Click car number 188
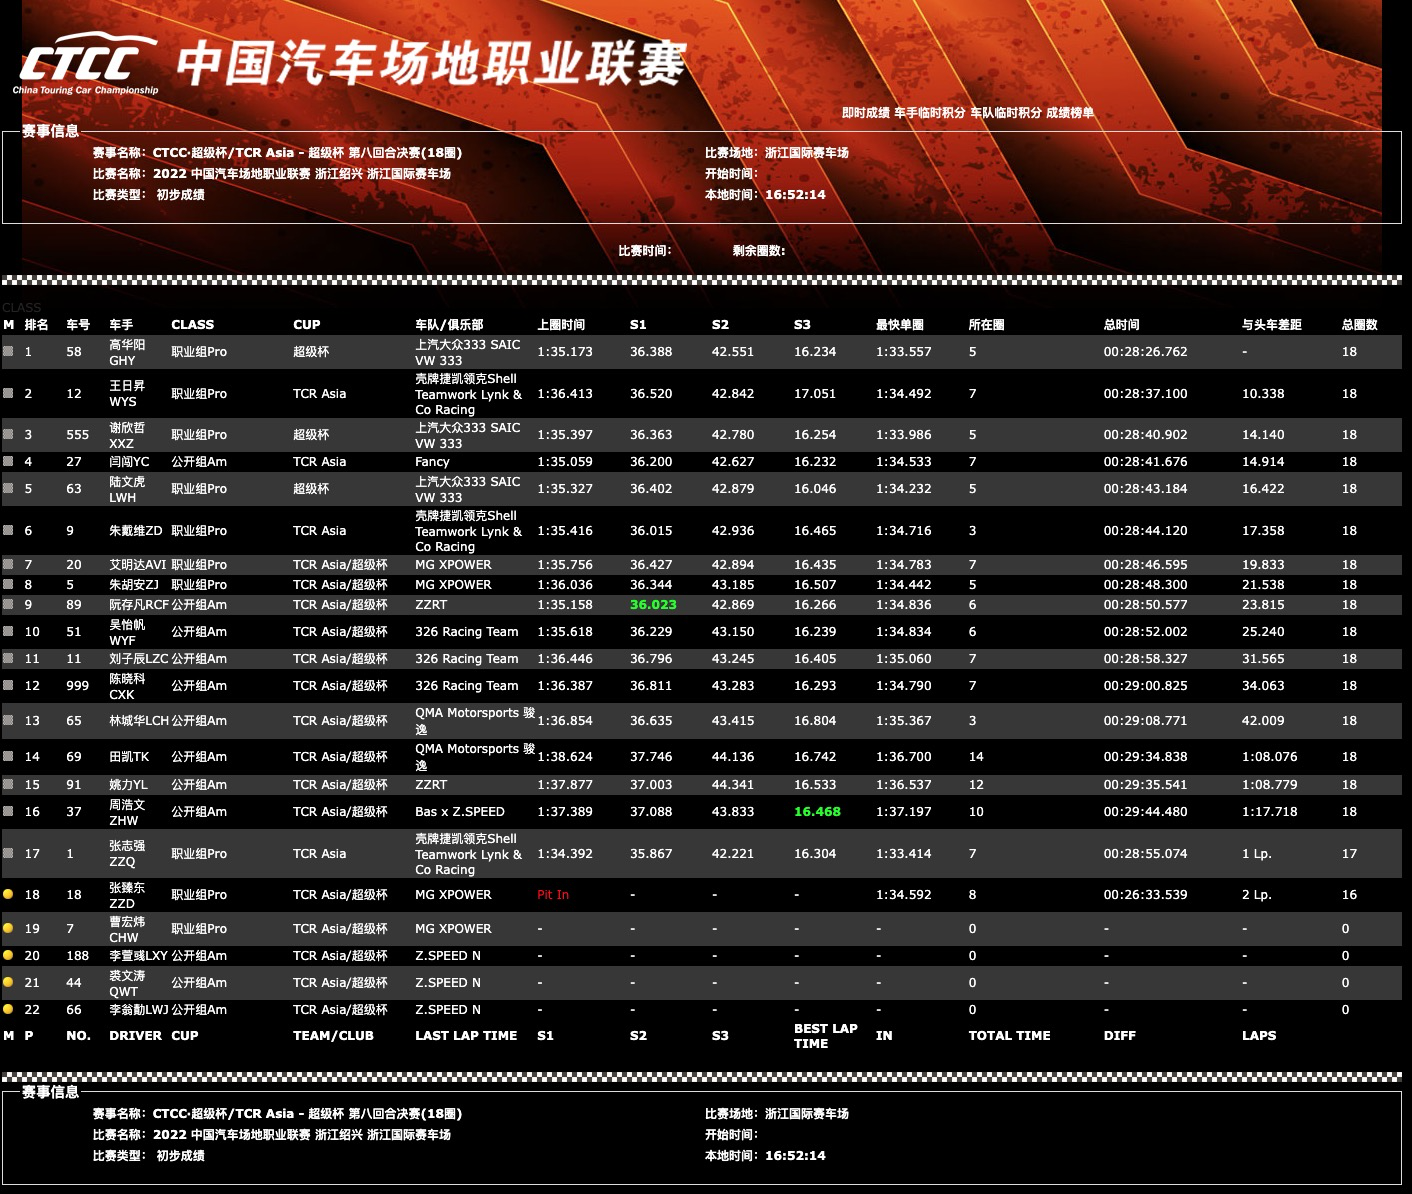The height and width of the screenshot is (1194, 1412). [x=78, y=956]
